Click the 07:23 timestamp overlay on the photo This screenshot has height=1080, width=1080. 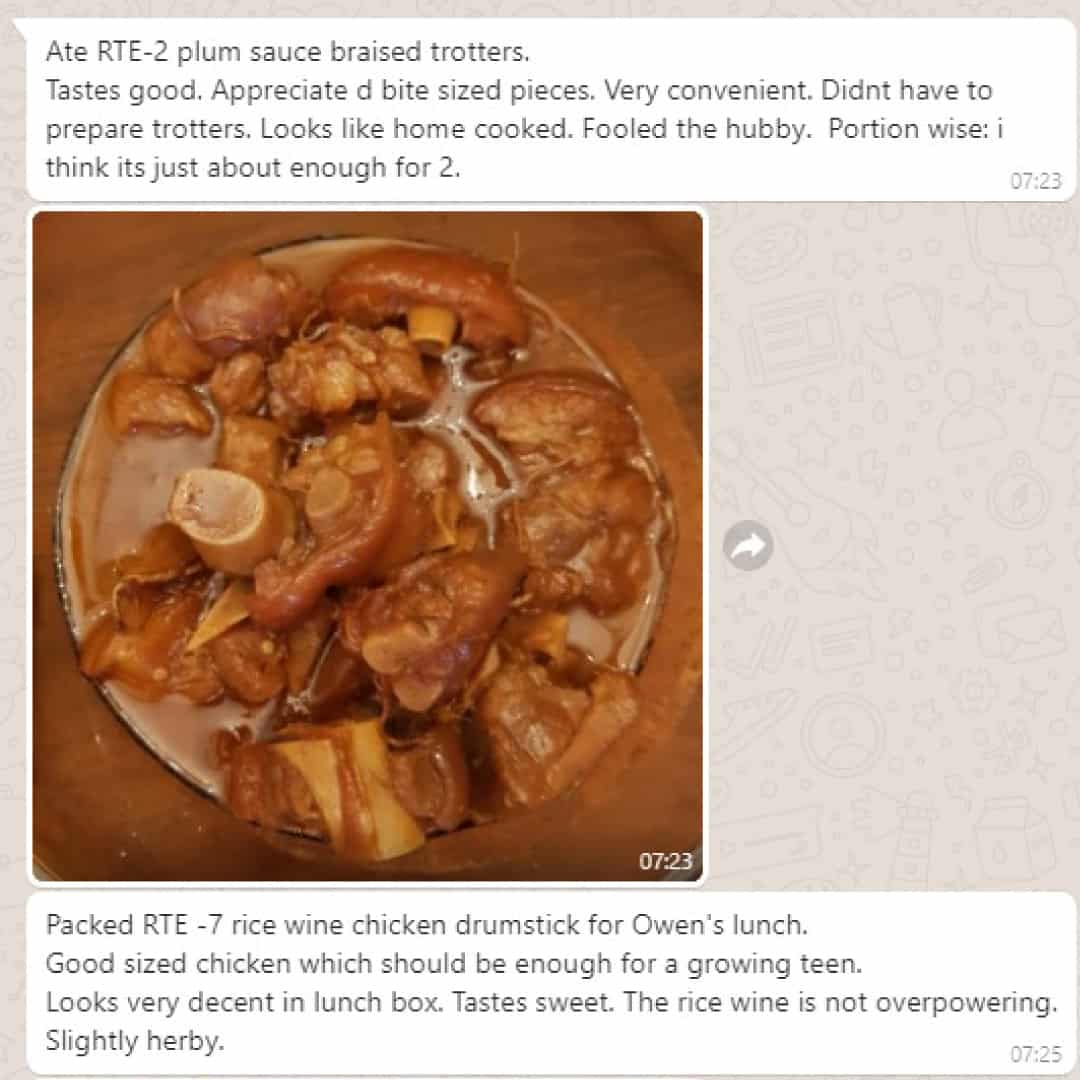665,861
